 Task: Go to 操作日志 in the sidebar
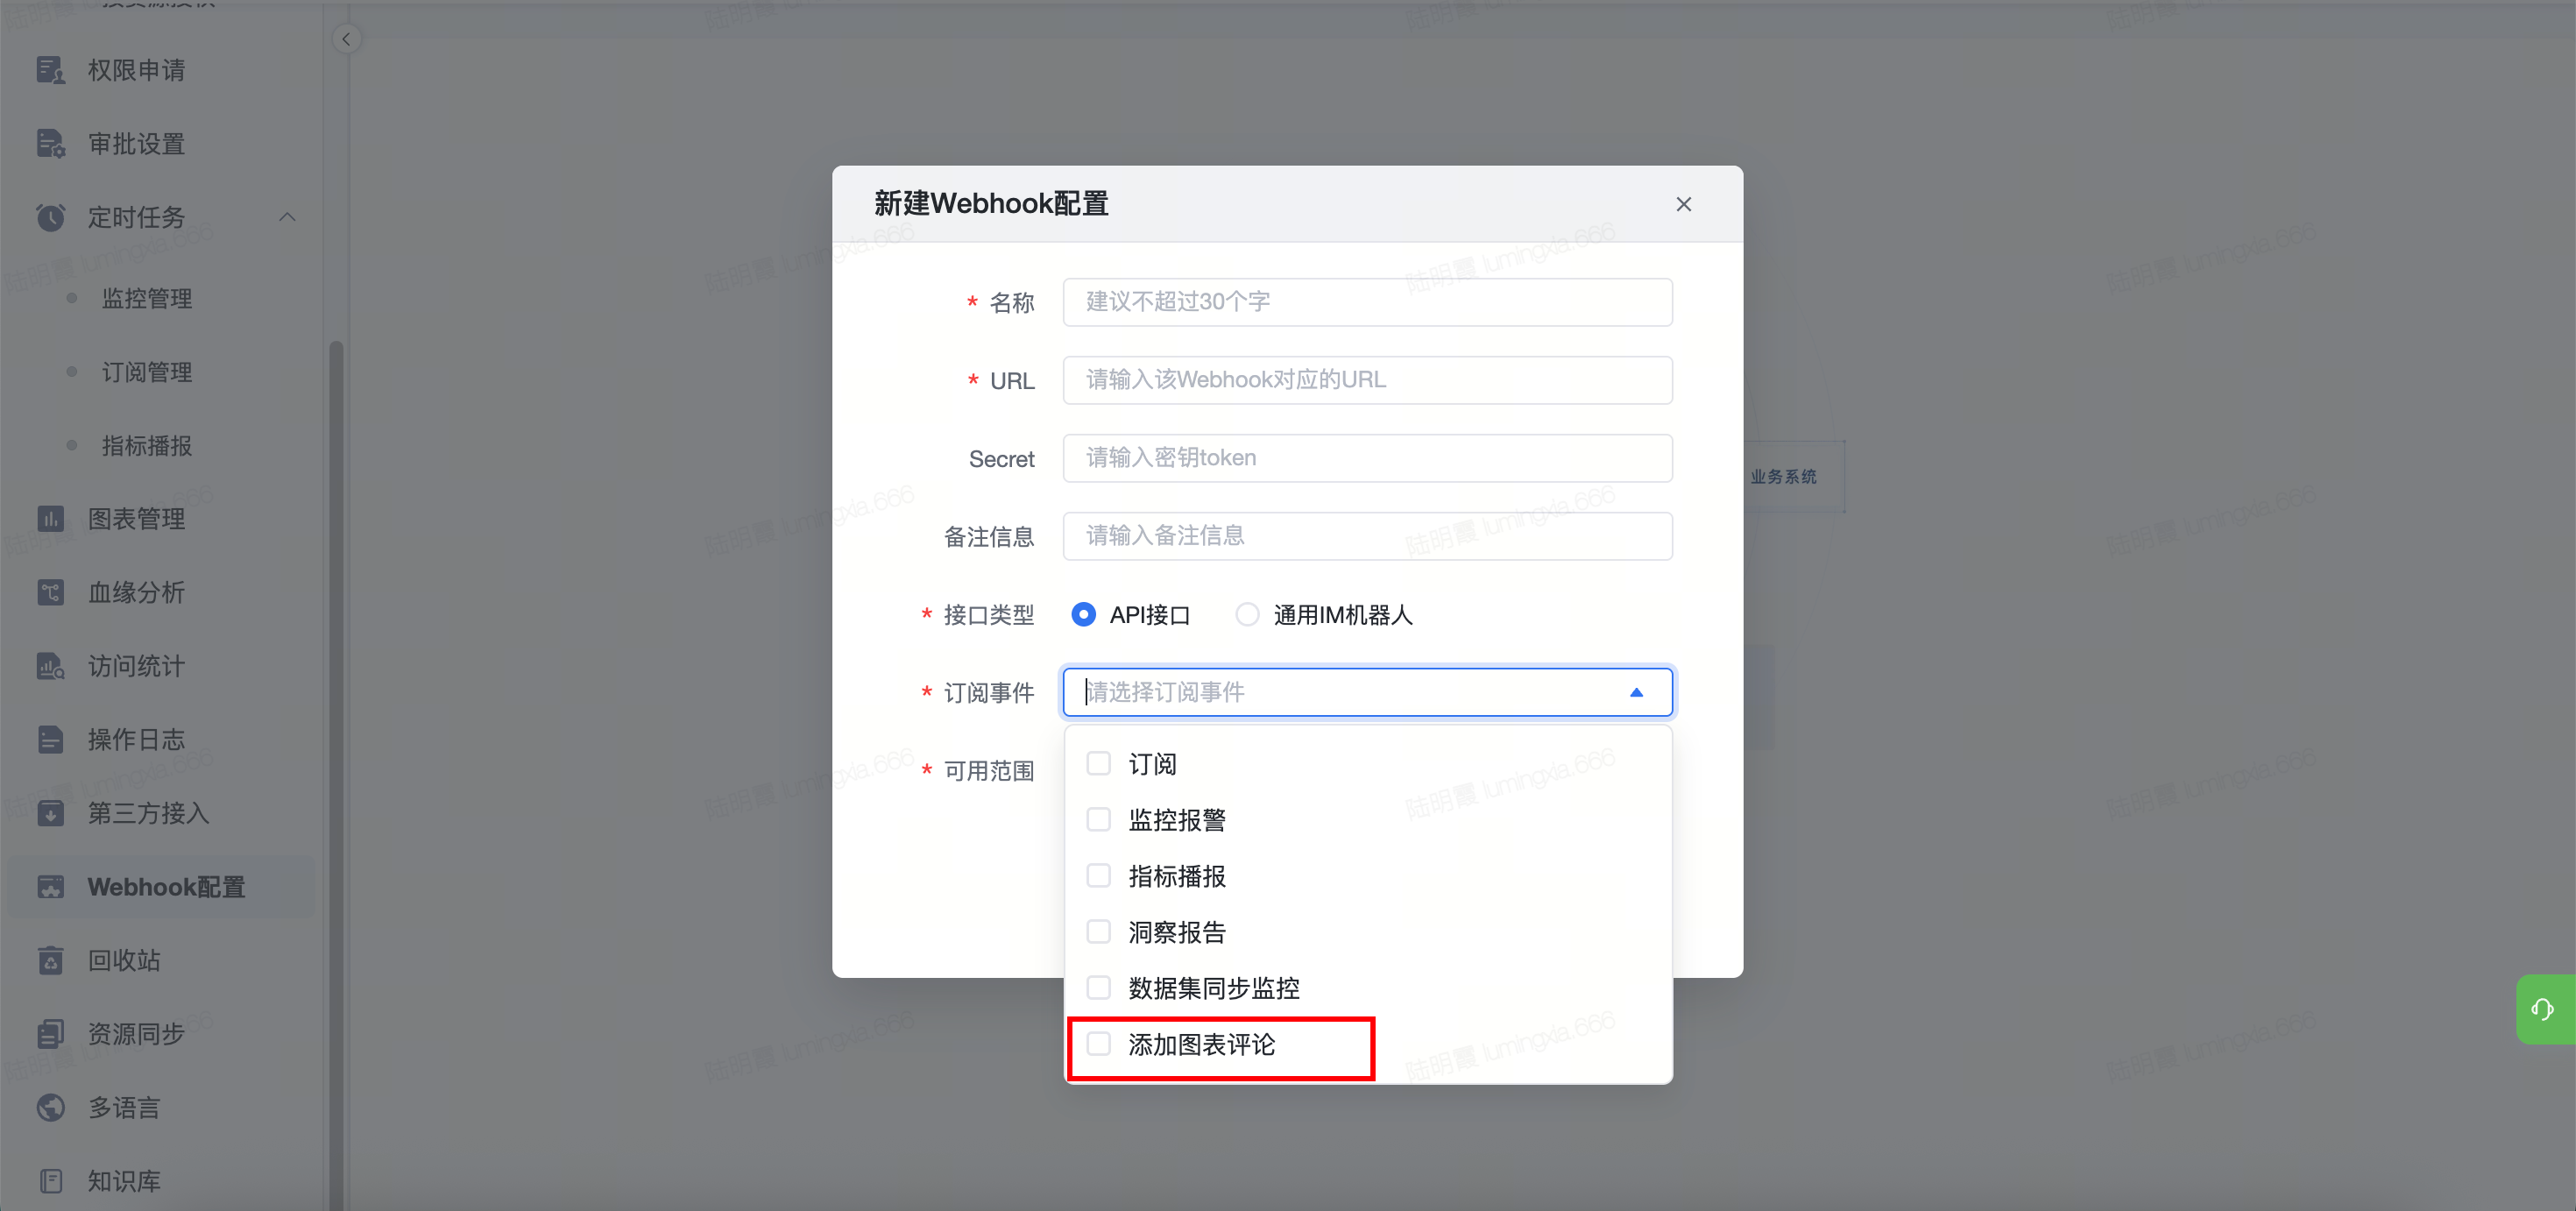click(x=136, y=739)
